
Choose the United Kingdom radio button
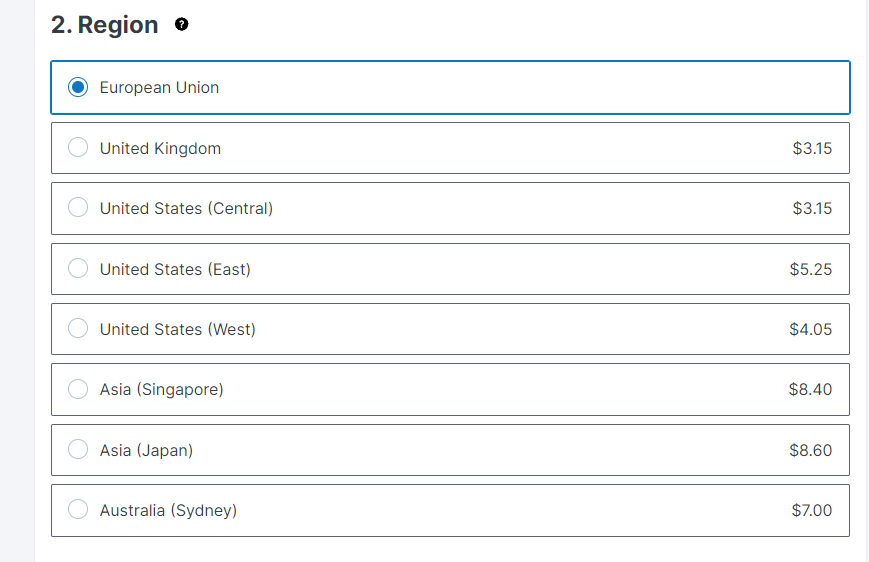[x=78, y=147]
